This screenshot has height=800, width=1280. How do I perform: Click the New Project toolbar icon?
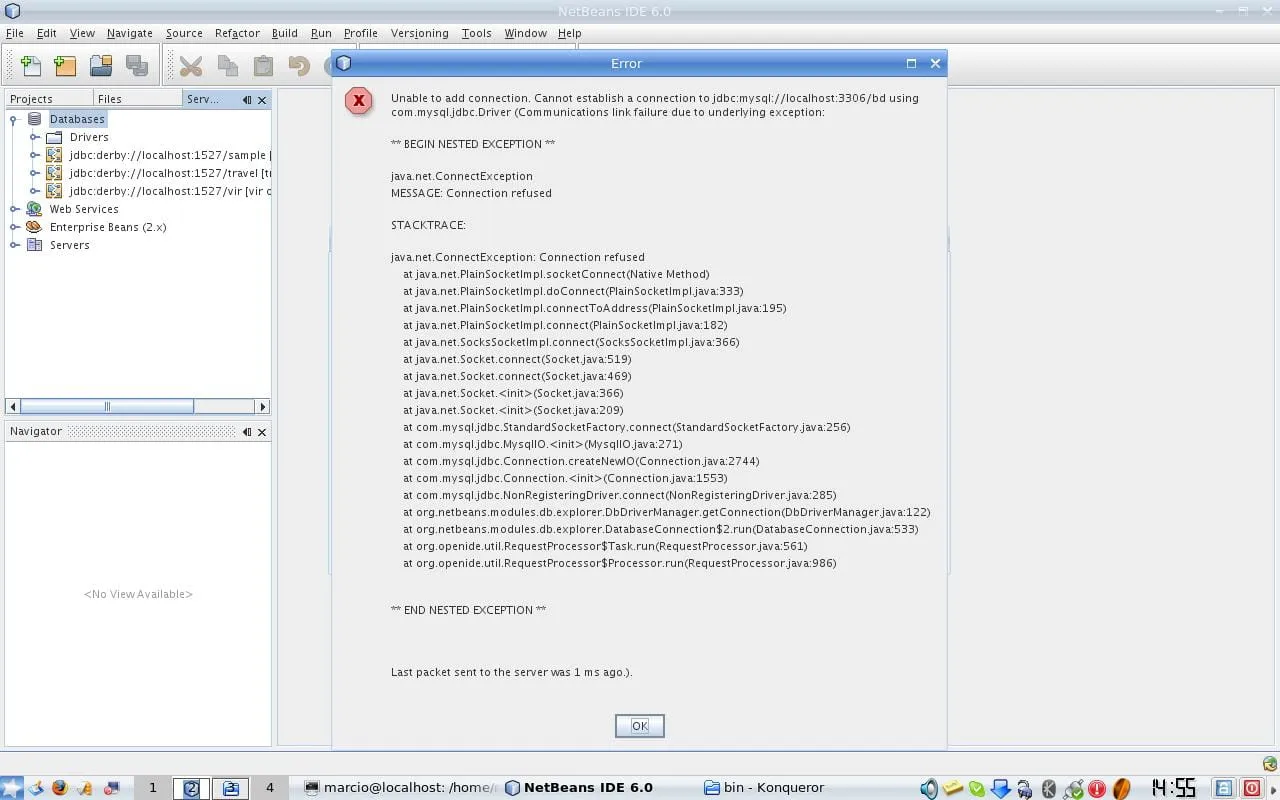pyautogui.click(x=65, y=66)
